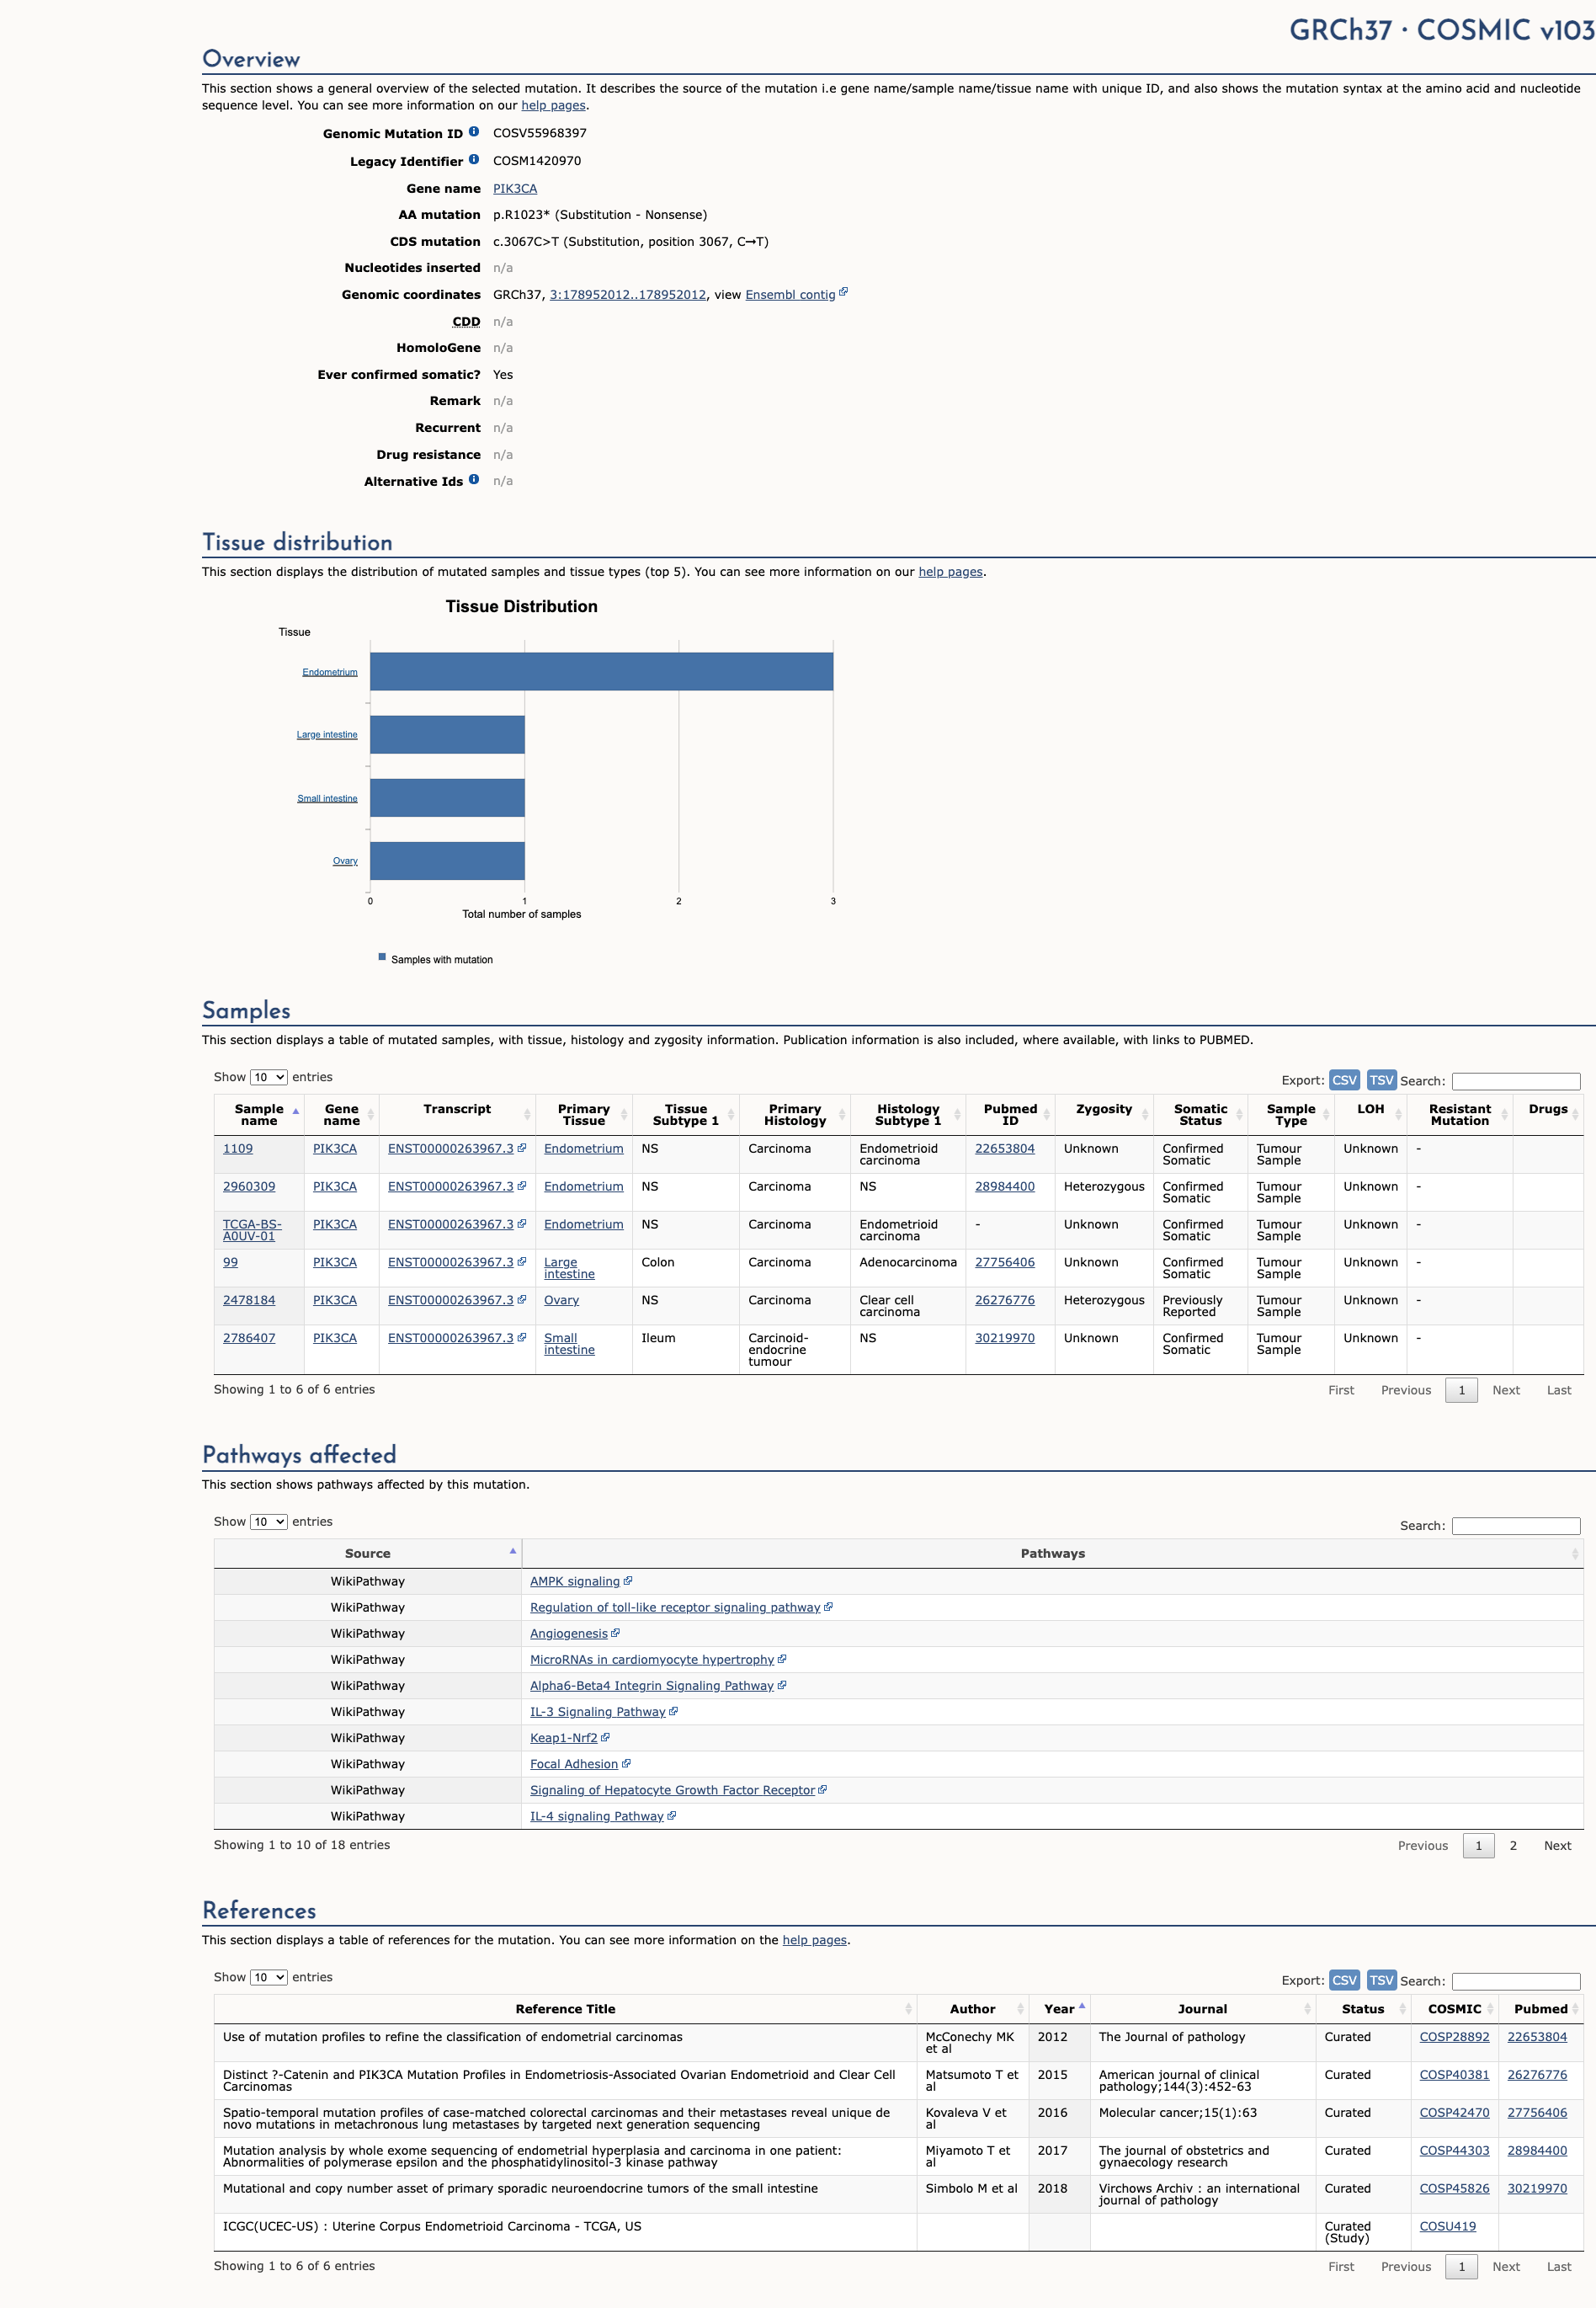This screenshot has height=2308, width=1596.
Task: Click info icon next to Genomic Mutation ID
Action: 474,131
